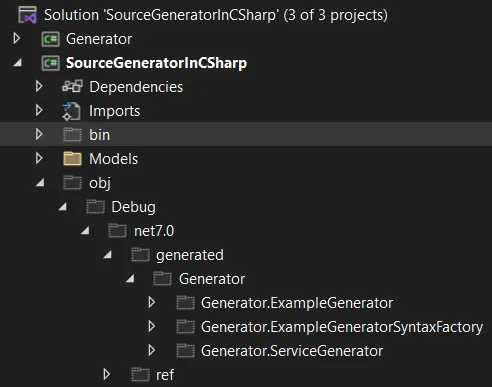Expand the ref folder
This screenshot has height=387, width=492.
pos(107,374)
